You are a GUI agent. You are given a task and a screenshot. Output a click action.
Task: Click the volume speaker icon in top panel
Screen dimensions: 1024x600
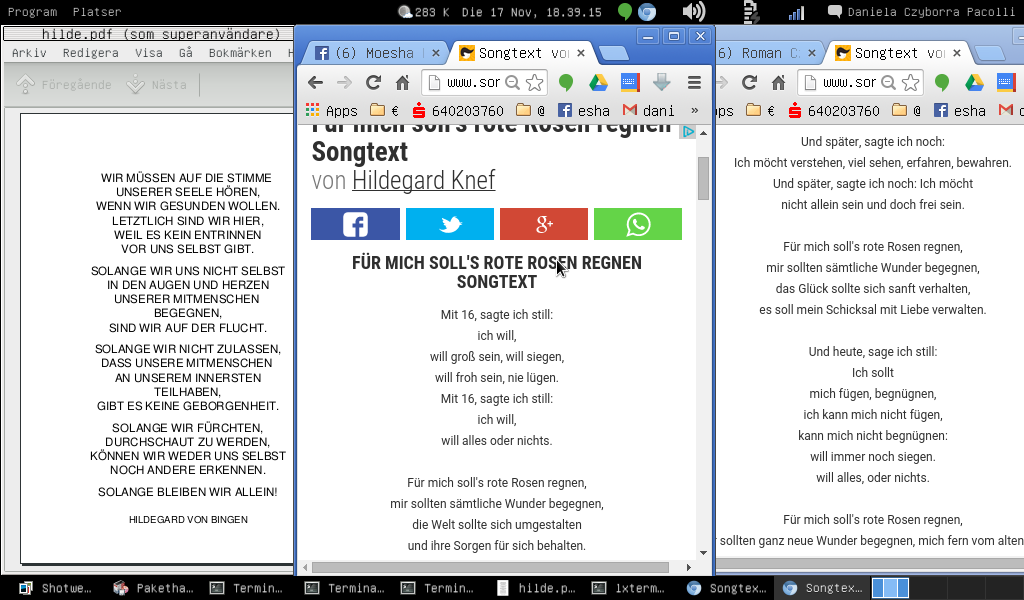pos(694,12)
